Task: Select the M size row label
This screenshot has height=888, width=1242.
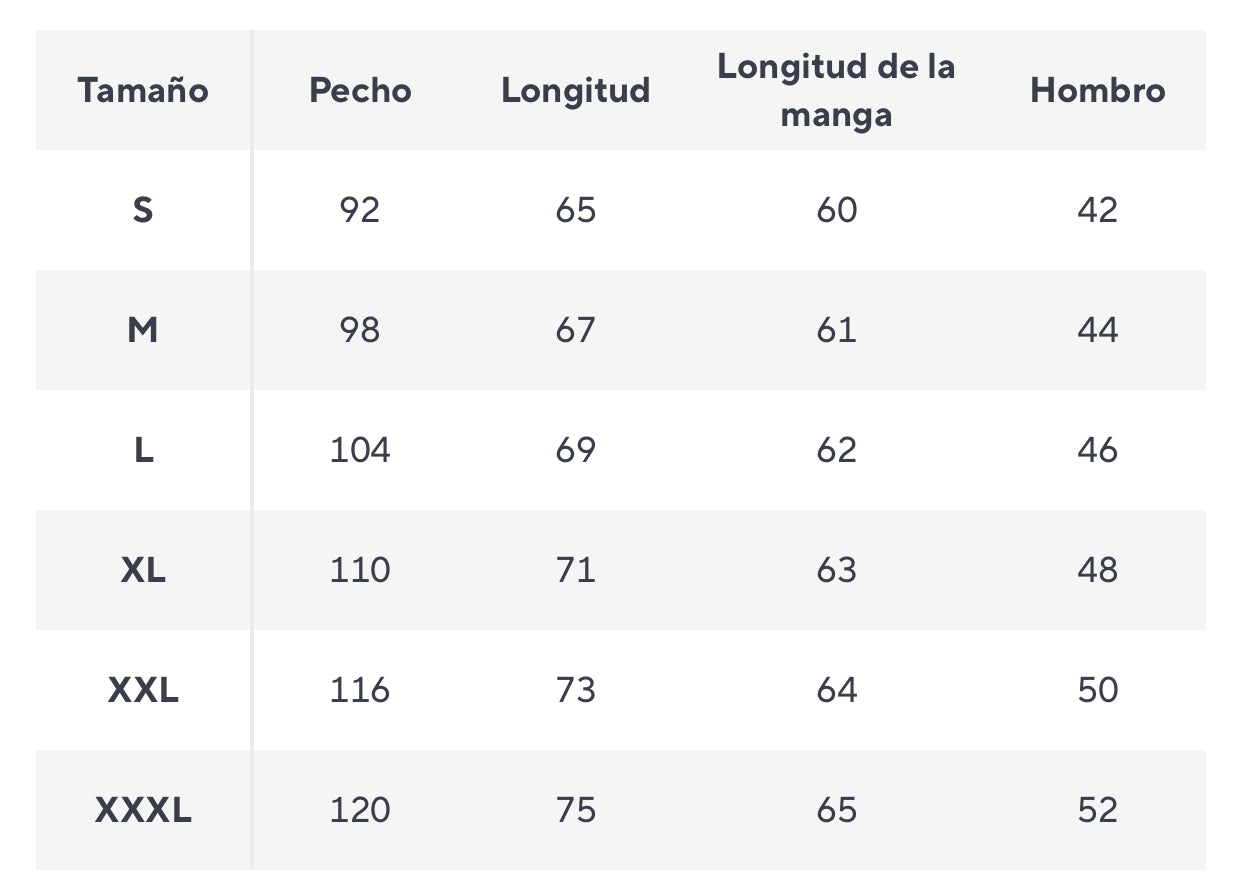Action: 143,330
